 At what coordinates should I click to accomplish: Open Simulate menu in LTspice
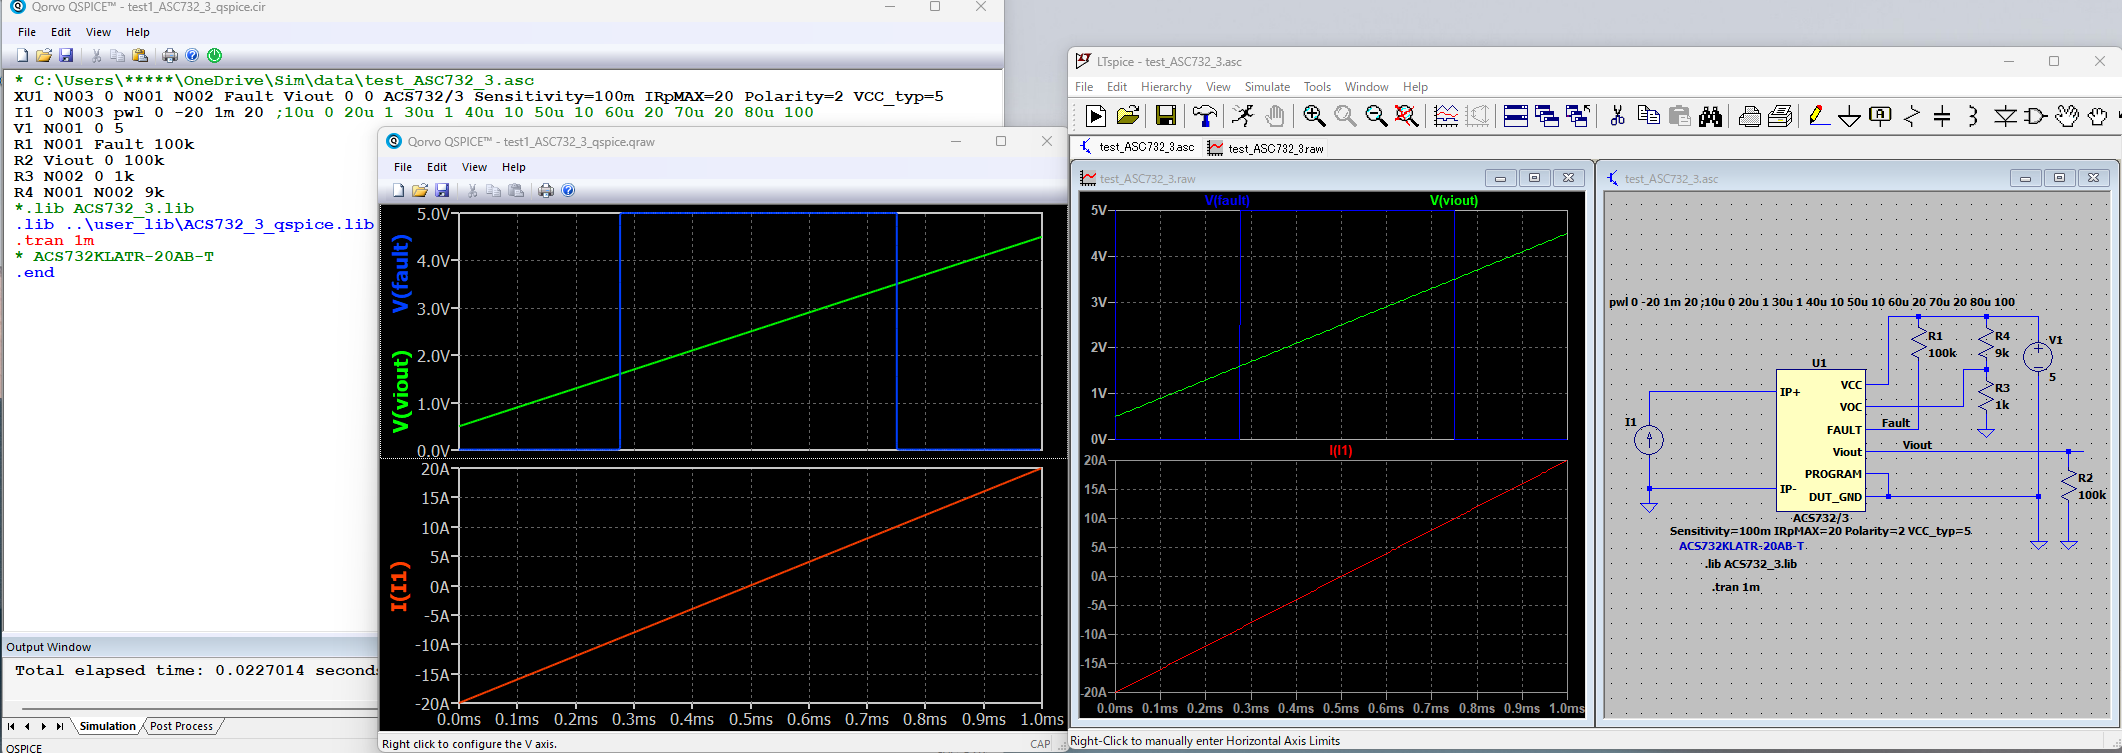1267,87
